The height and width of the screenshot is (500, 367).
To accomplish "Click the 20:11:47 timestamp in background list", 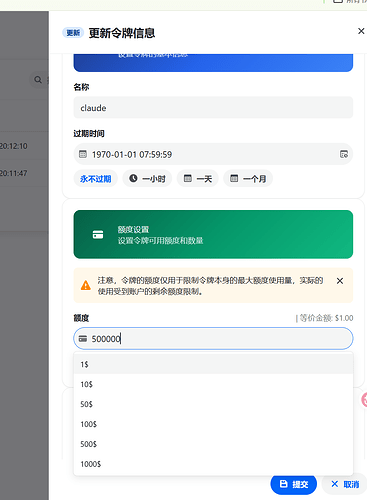I will point(14,173).
